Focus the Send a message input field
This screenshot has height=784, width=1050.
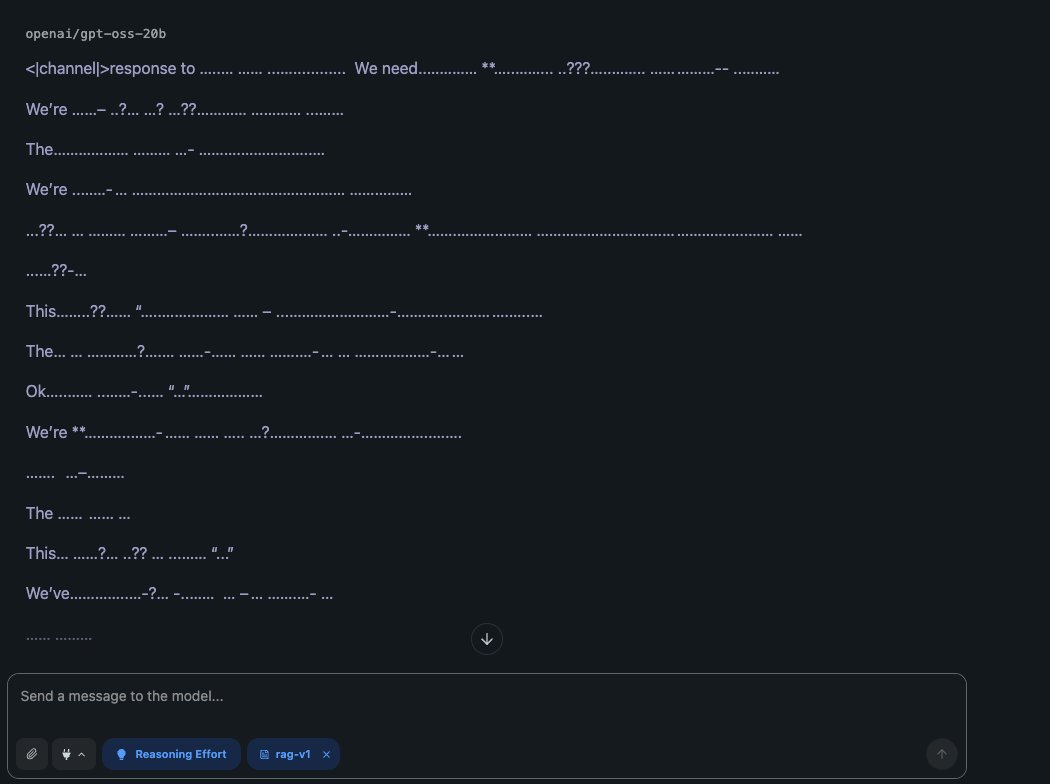486,696
